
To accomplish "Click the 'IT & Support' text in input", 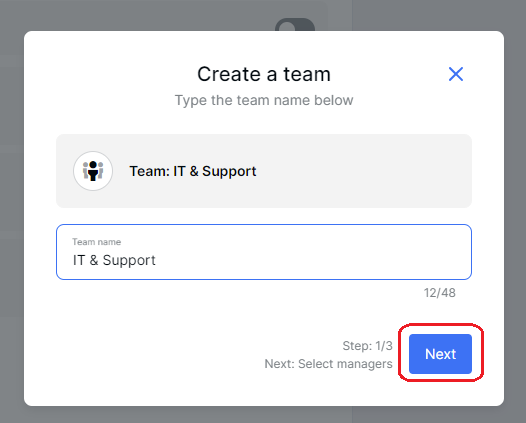I will [114, 260].
